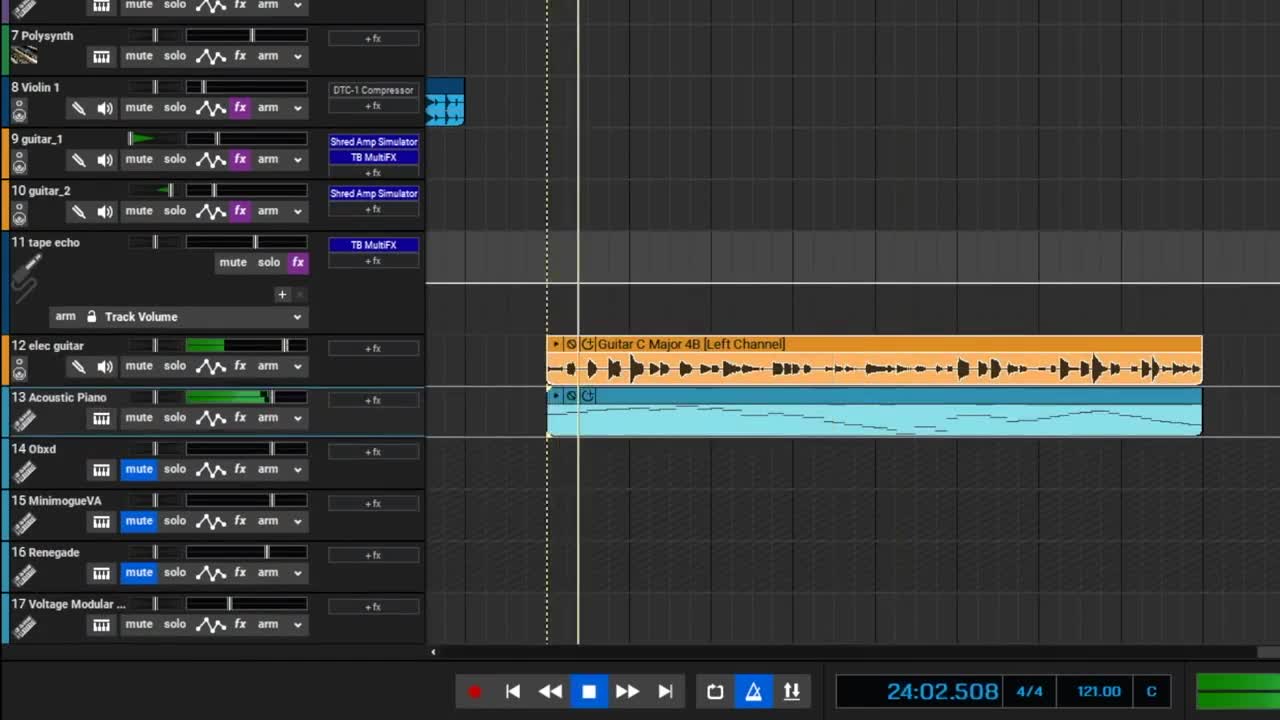
Task: Click the instrument icon of MinimogueVA track
Action: (x=25, y=522)
